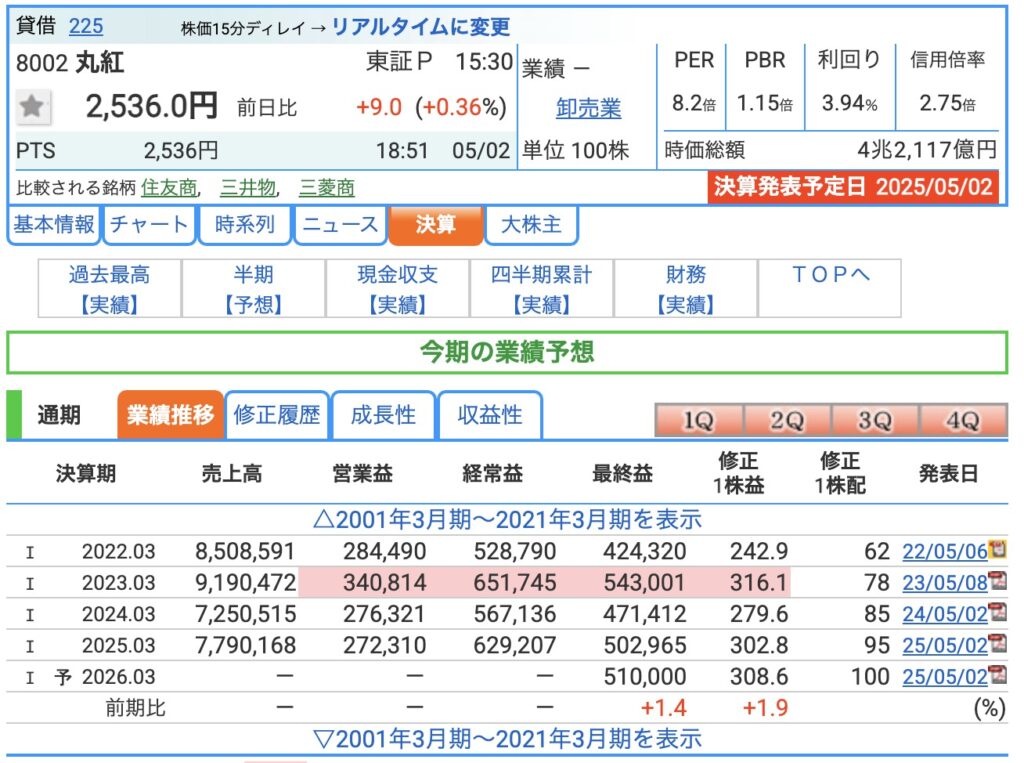This screenshot has height=763, width=1024.
Task: Select the 2023.03 sales value 9,190,472
Action: pos(246,583)
